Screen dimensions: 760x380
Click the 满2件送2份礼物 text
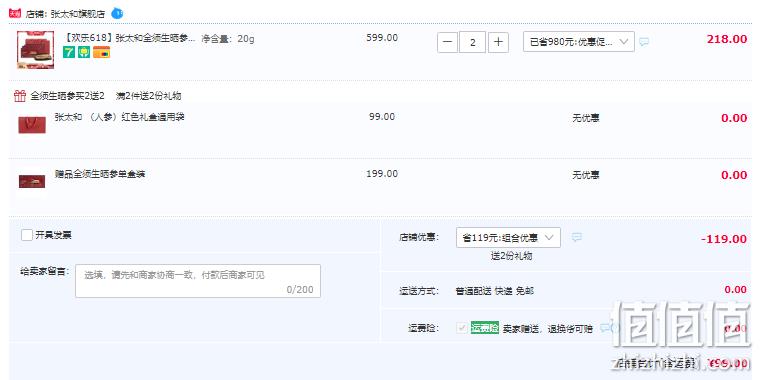pos(148,96)
